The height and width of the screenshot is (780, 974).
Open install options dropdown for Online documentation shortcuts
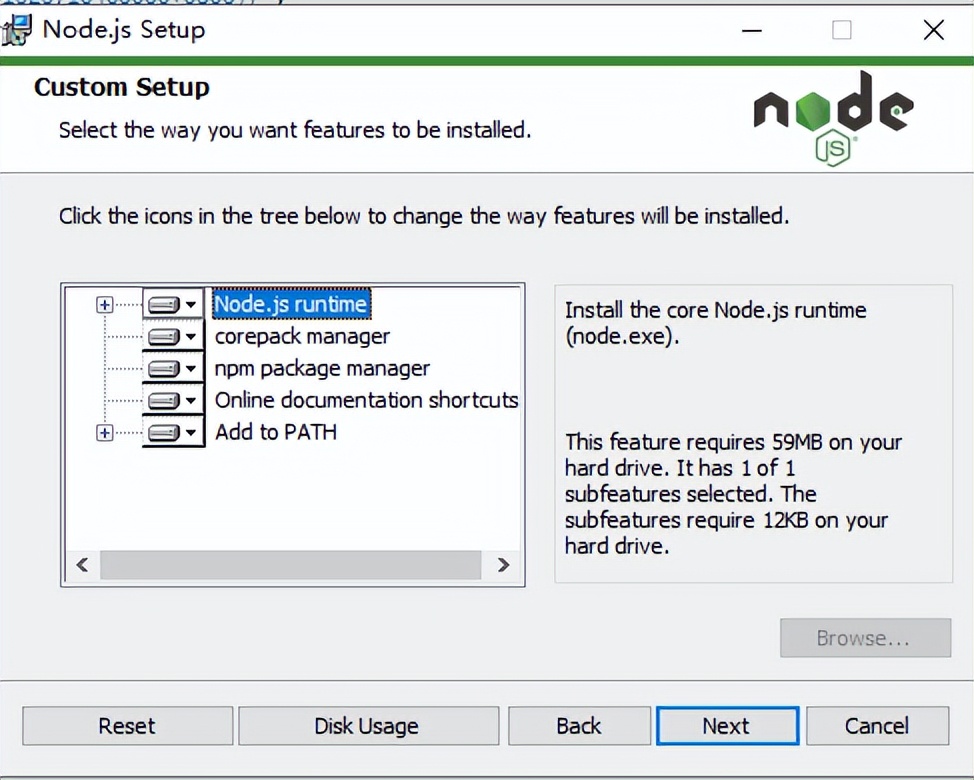tap(173, 401)
